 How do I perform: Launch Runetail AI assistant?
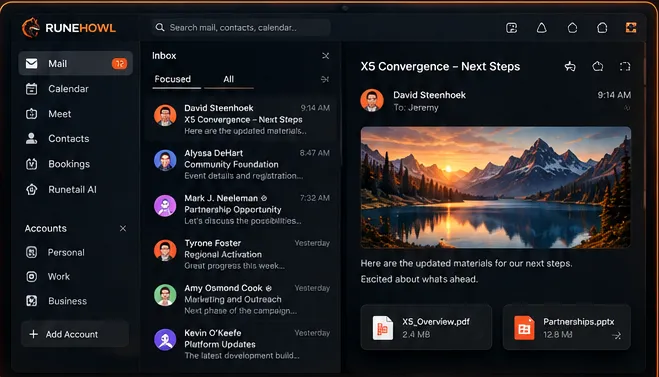click(x=72, y=190)
